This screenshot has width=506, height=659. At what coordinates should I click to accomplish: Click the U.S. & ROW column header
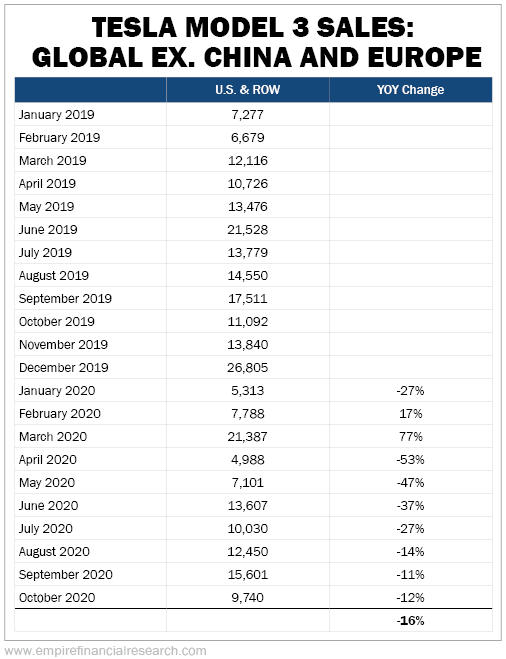[x=248, y=90]
